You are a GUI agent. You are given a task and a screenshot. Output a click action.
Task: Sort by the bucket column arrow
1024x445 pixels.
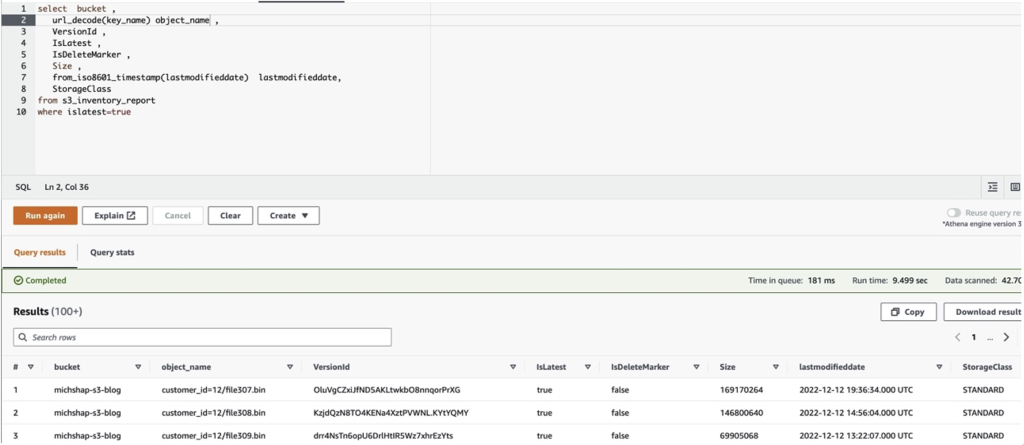pos(138,367)
